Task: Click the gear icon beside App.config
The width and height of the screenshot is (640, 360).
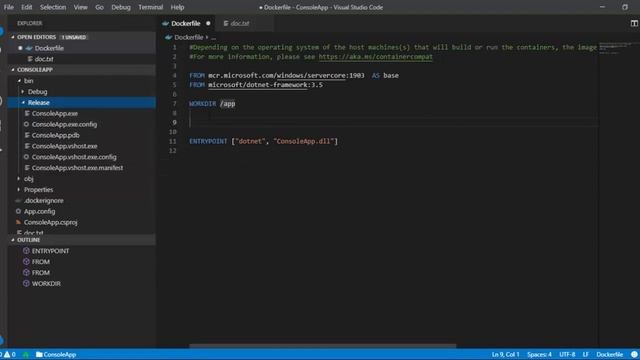Action: click(18, 211)
